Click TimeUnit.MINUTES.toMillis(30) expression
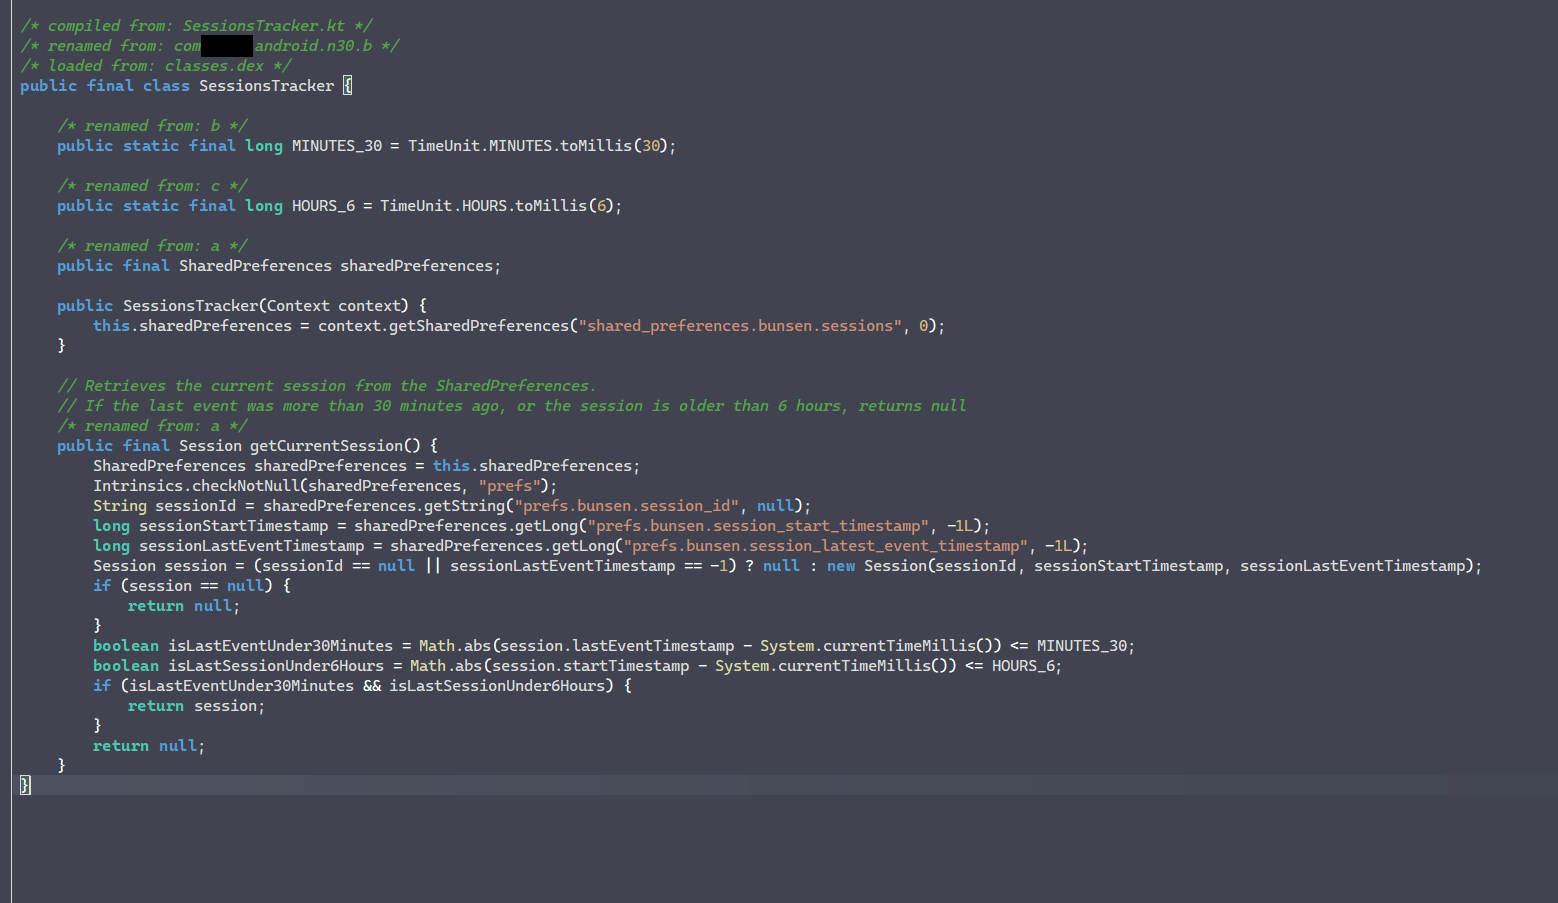The height and width of the screenshot is (903, 1558). (x=538, y=146)
